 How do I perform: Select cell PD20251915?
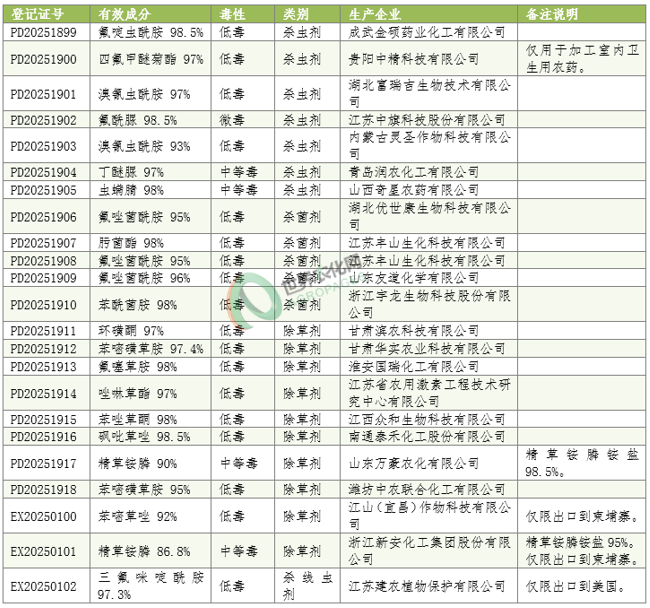pos(44,419)
